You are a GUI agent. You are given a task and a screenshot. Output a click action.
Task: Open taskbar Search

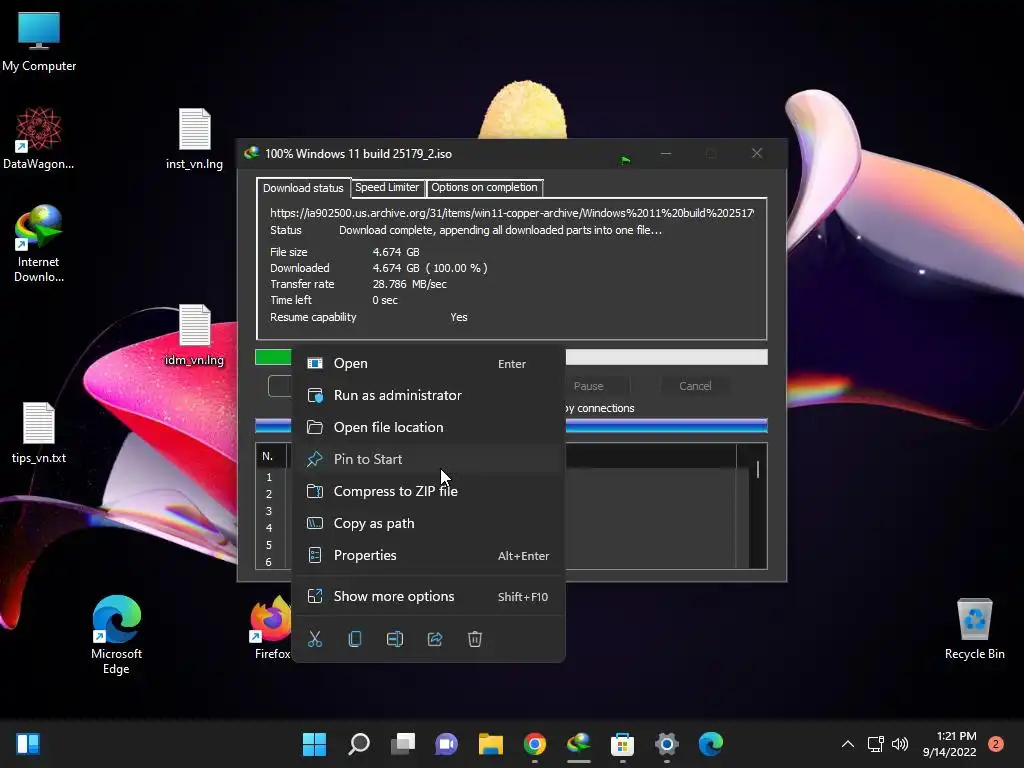point(359,744)
